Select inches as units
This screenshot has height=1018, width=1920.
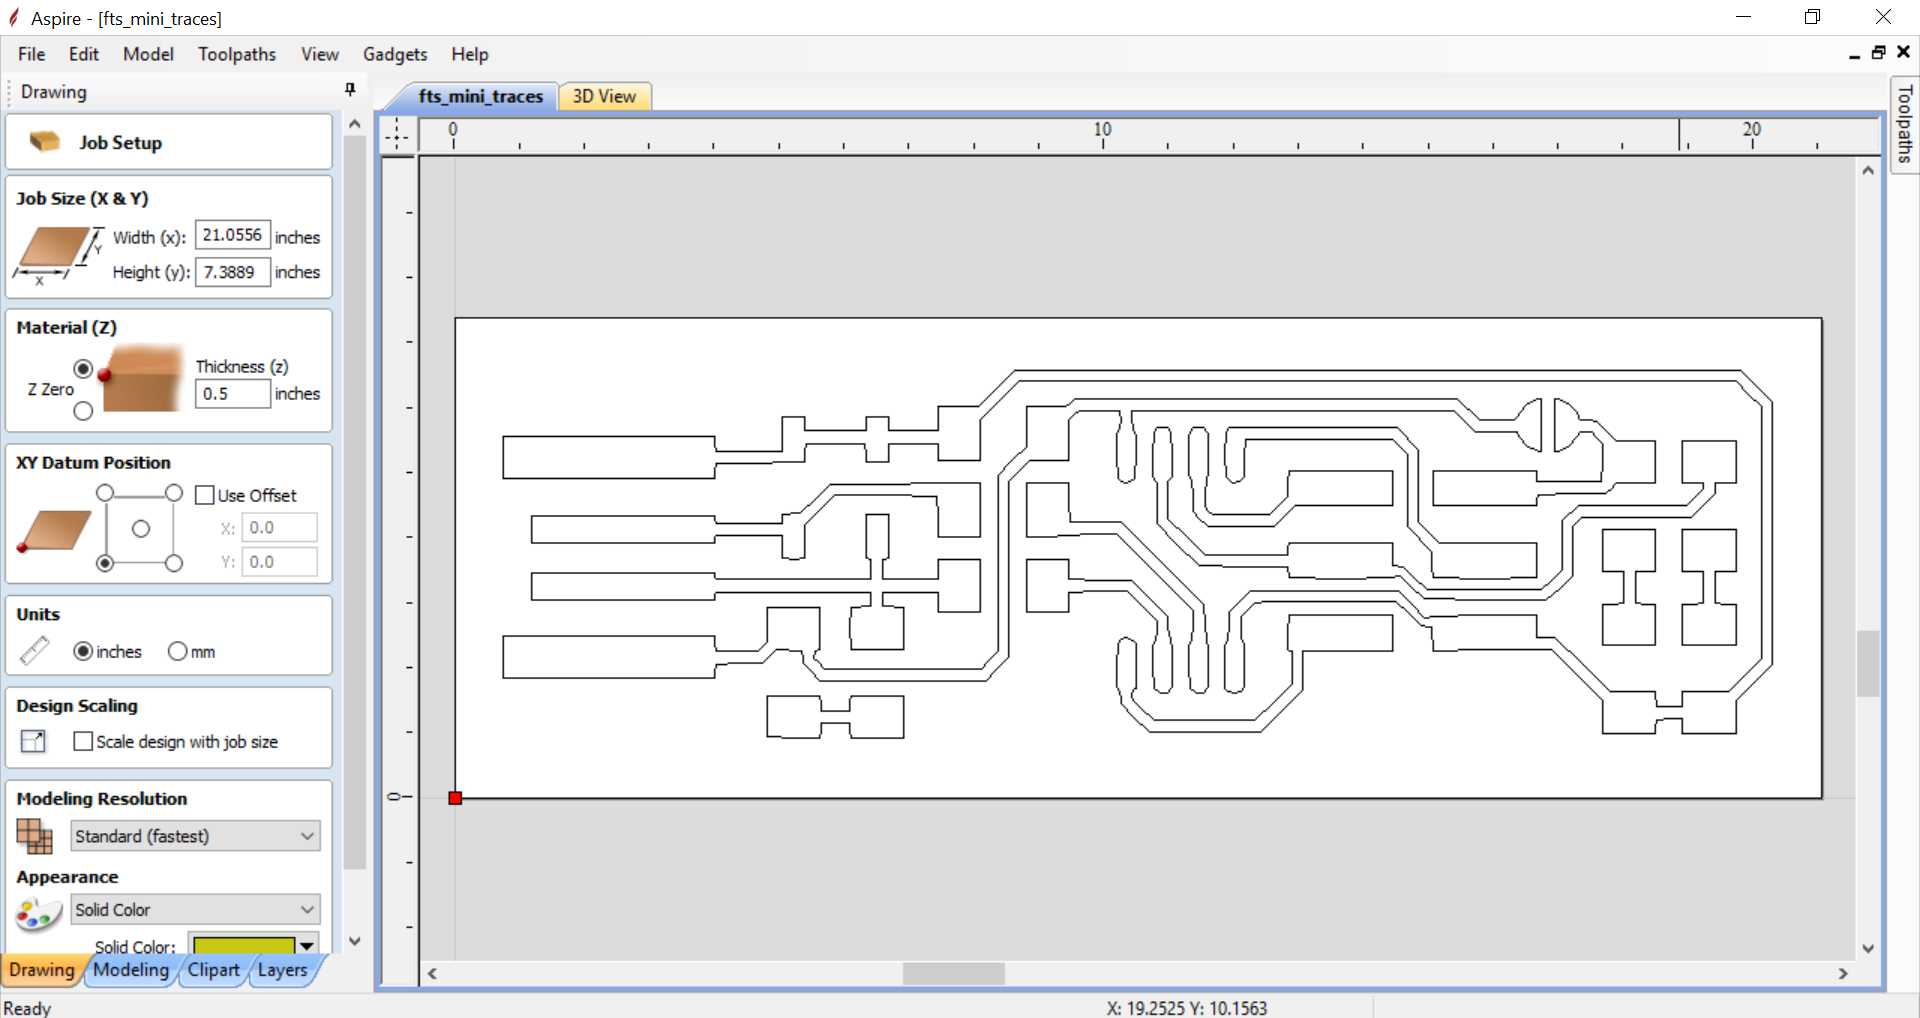83,651
